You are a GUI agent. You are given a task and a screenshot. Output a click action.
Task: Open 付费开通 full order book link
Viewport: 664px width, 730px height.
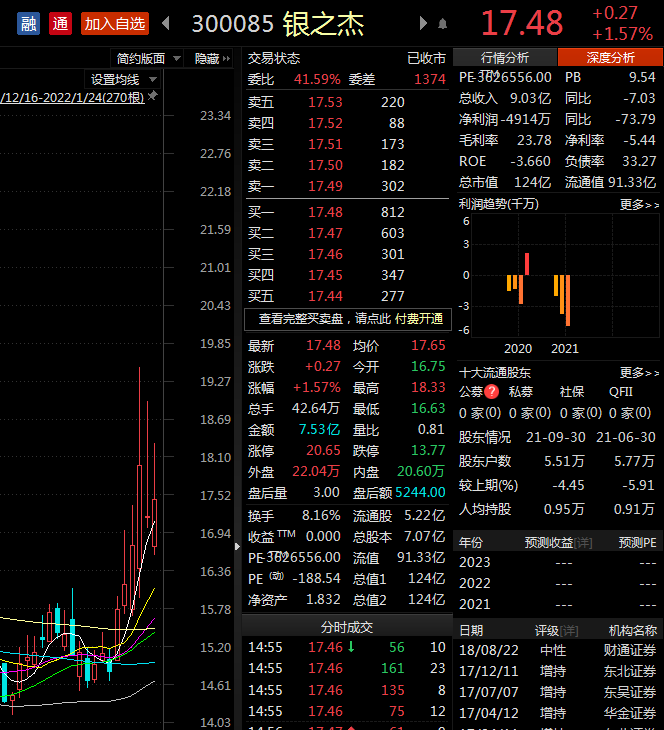point(419,319)
